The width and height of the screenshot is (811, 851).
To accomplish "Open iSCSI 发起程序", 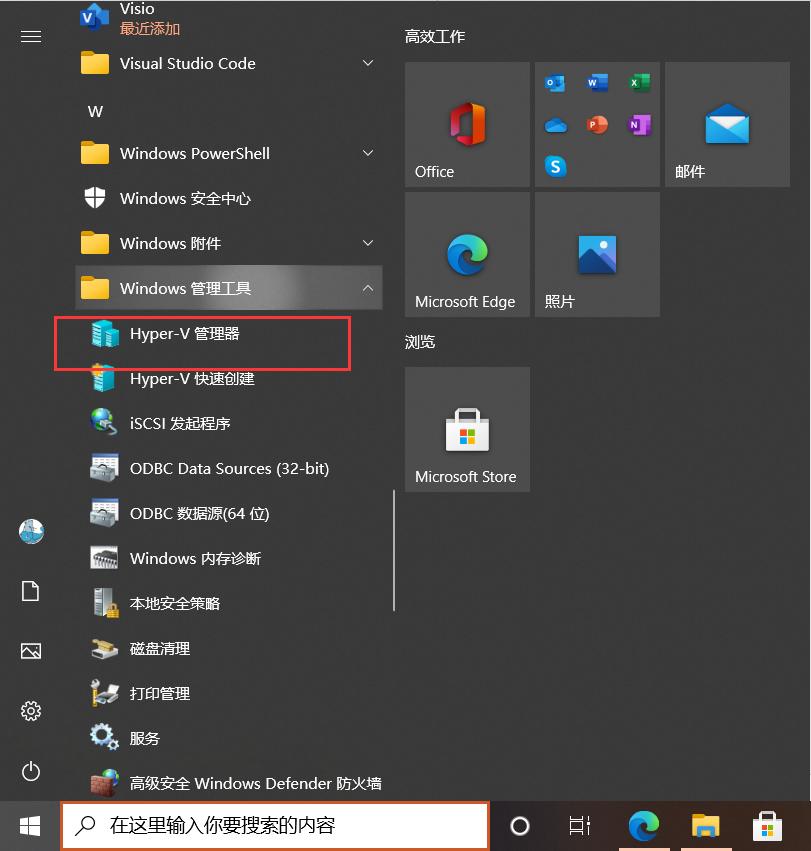I will pyautogui.click(x=180, y=423).
